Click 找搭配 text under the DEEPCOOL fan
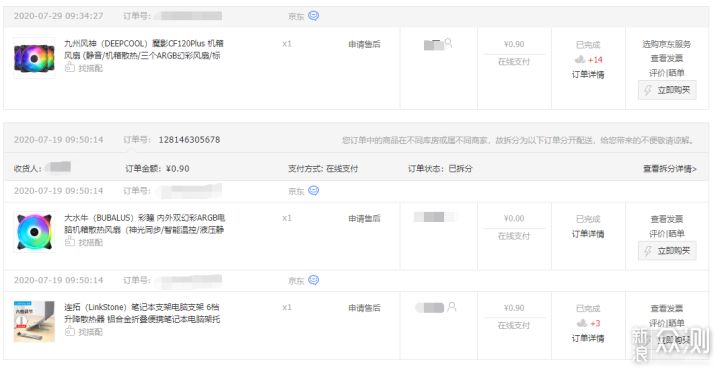Screen dimensions: 720x372 90,68
